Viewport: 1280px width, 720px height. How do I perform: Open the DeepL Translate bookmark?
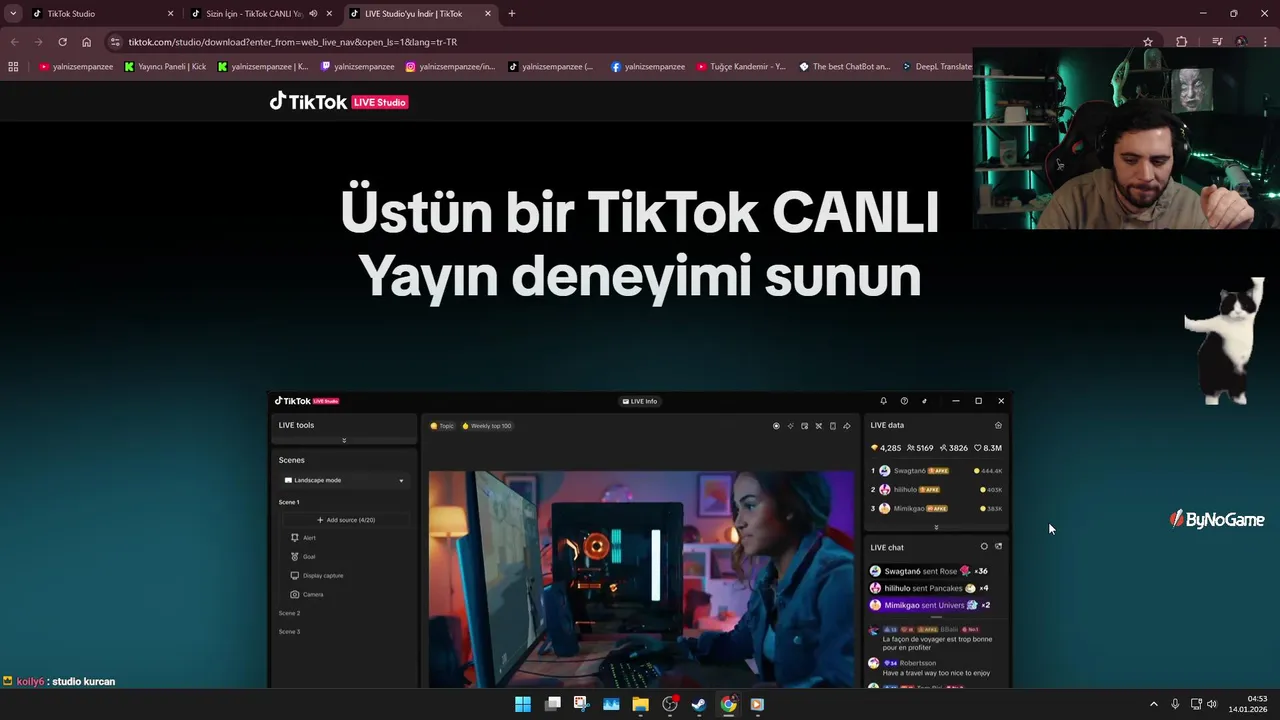pyautogui.click(x=936, y=67)
